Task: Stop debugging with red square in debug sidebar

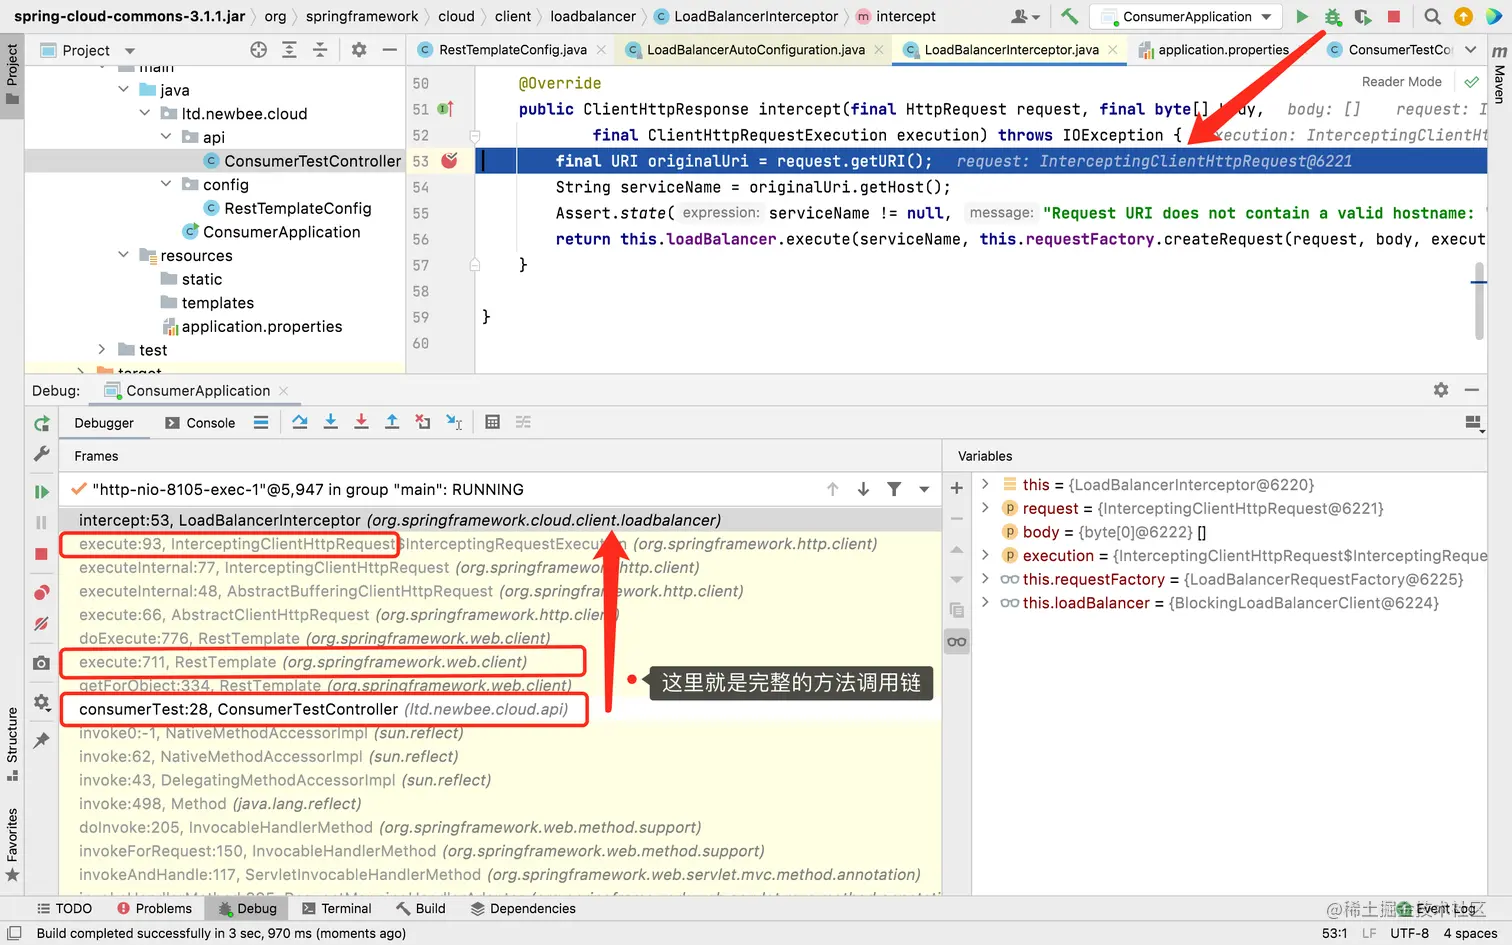Action: coord(41,554)
